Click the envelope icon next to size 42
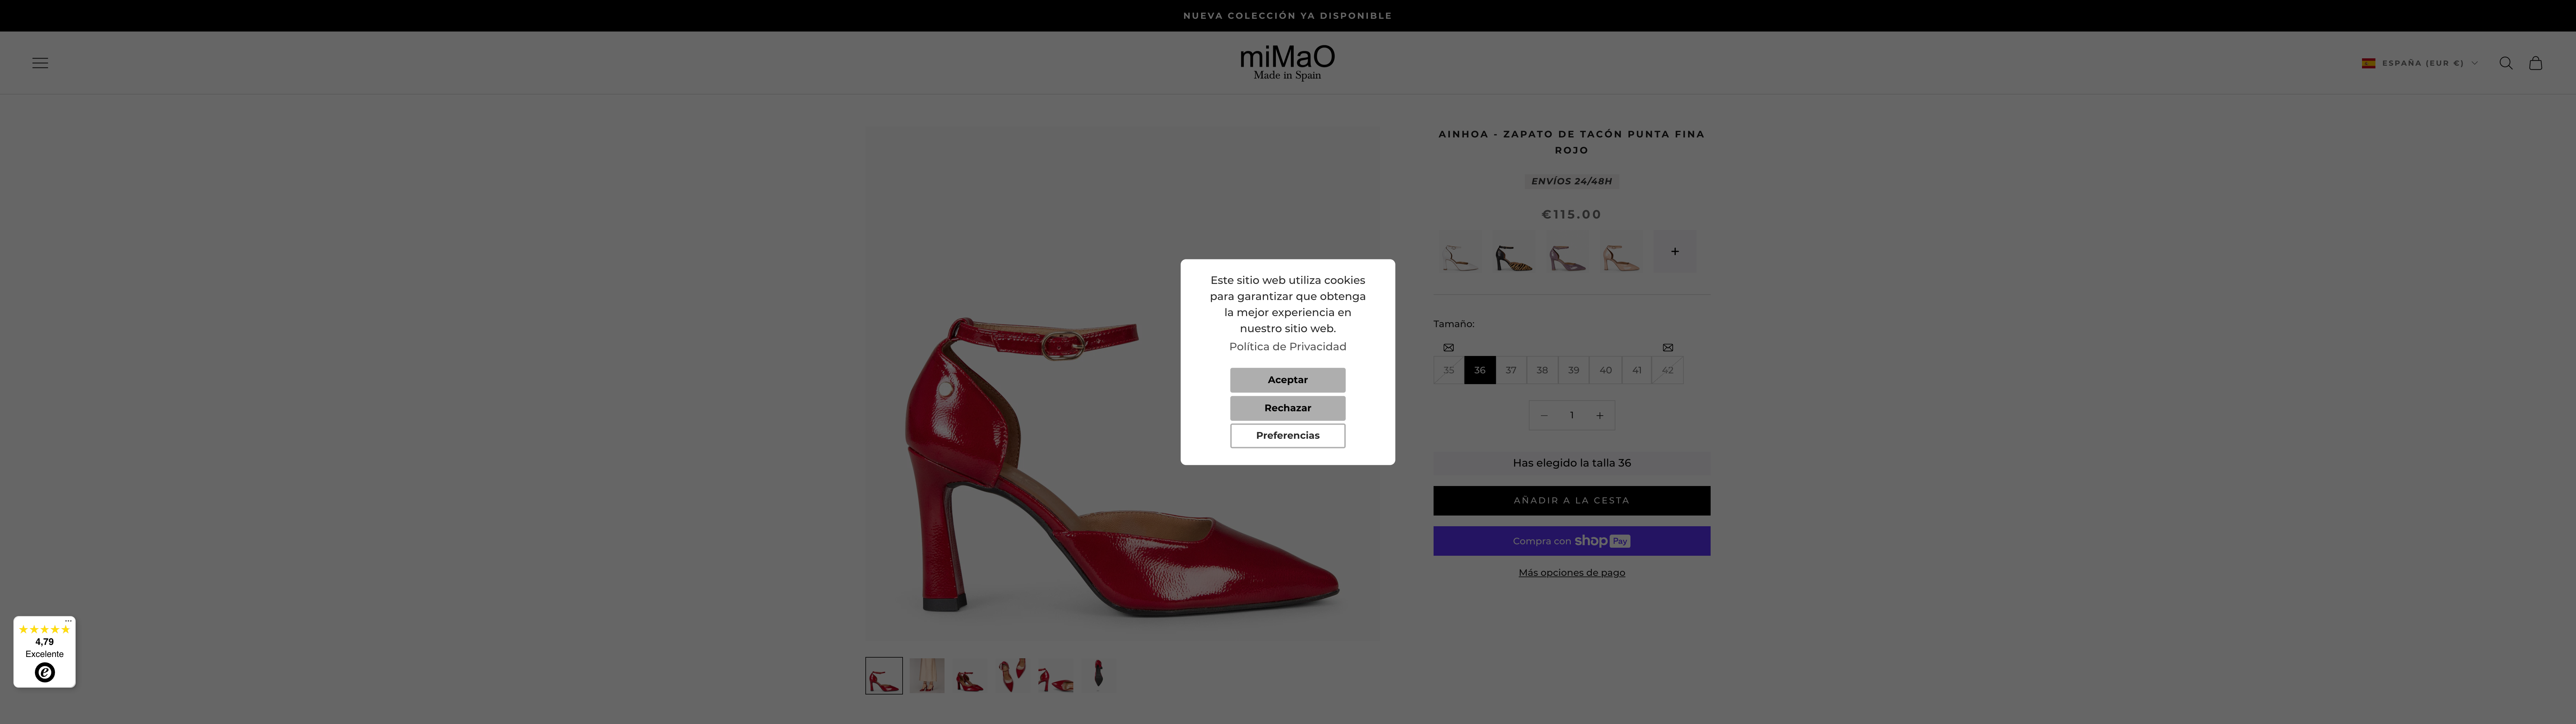Viewport: 2576px width, 724px height. (1667, 347)
